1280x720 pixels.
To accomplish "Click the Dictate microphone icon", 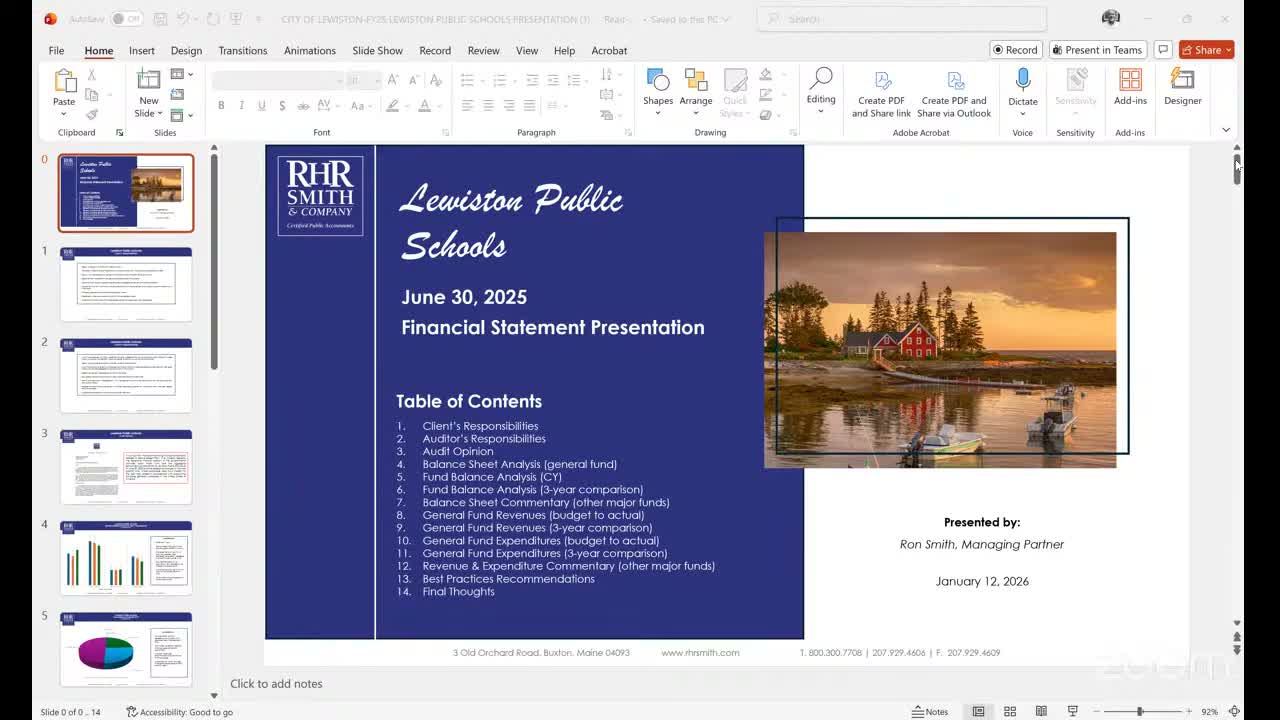I will pyautogui.click(x=1022, y=81).
